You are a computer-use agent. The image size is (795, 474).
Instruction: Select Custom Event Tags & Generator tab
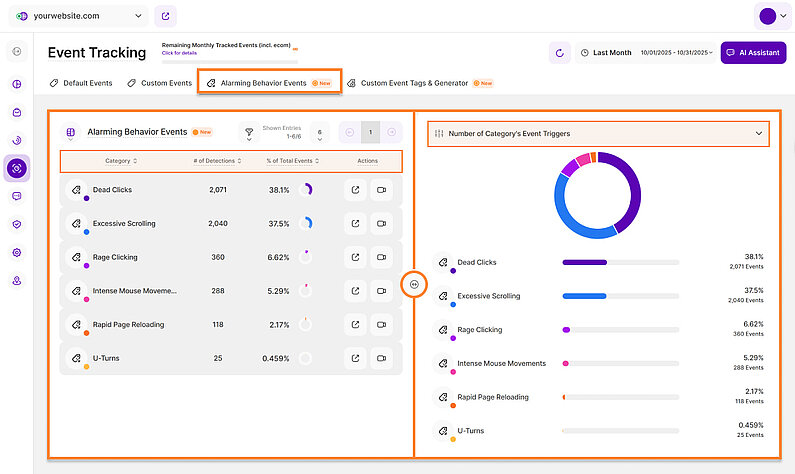coord(413,83)
